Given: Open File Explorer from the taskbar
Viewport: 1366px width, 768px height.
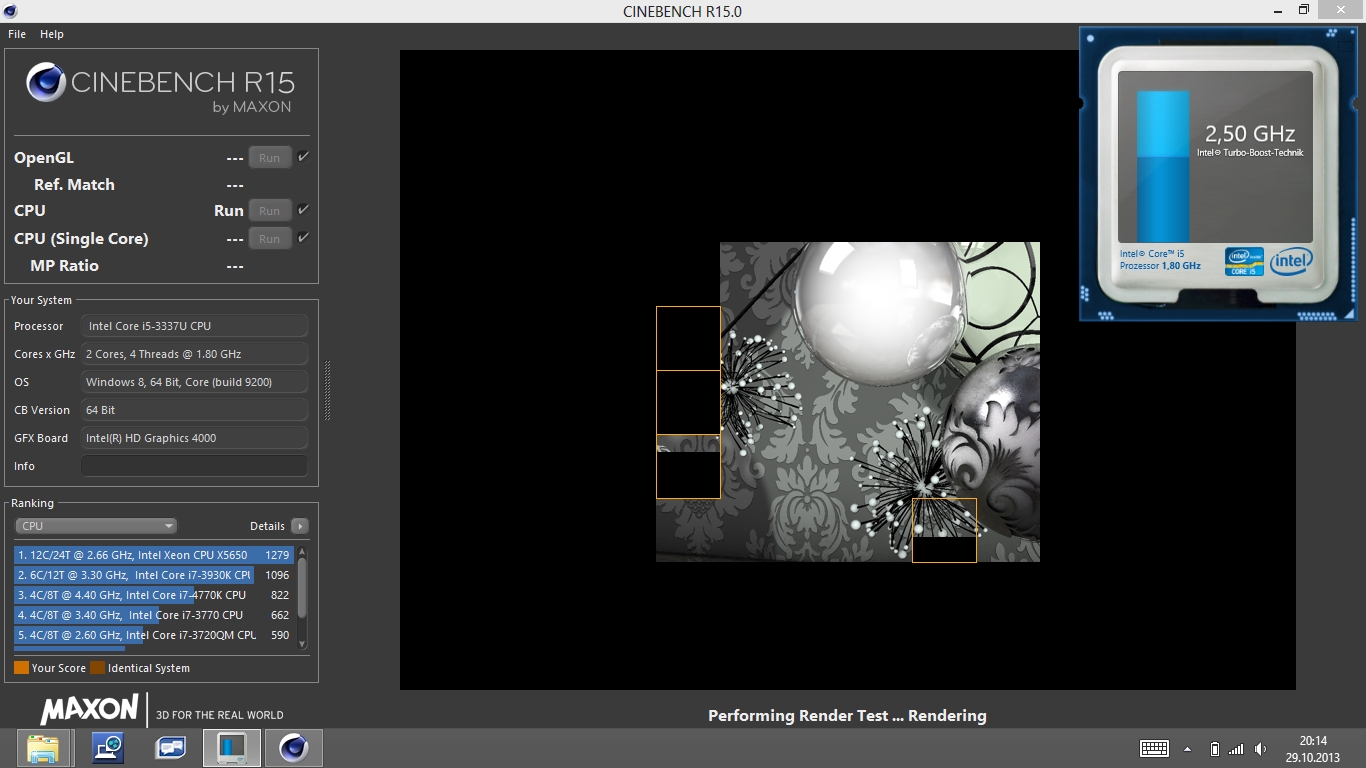Looking at the screenshot, I should (44, 748).
